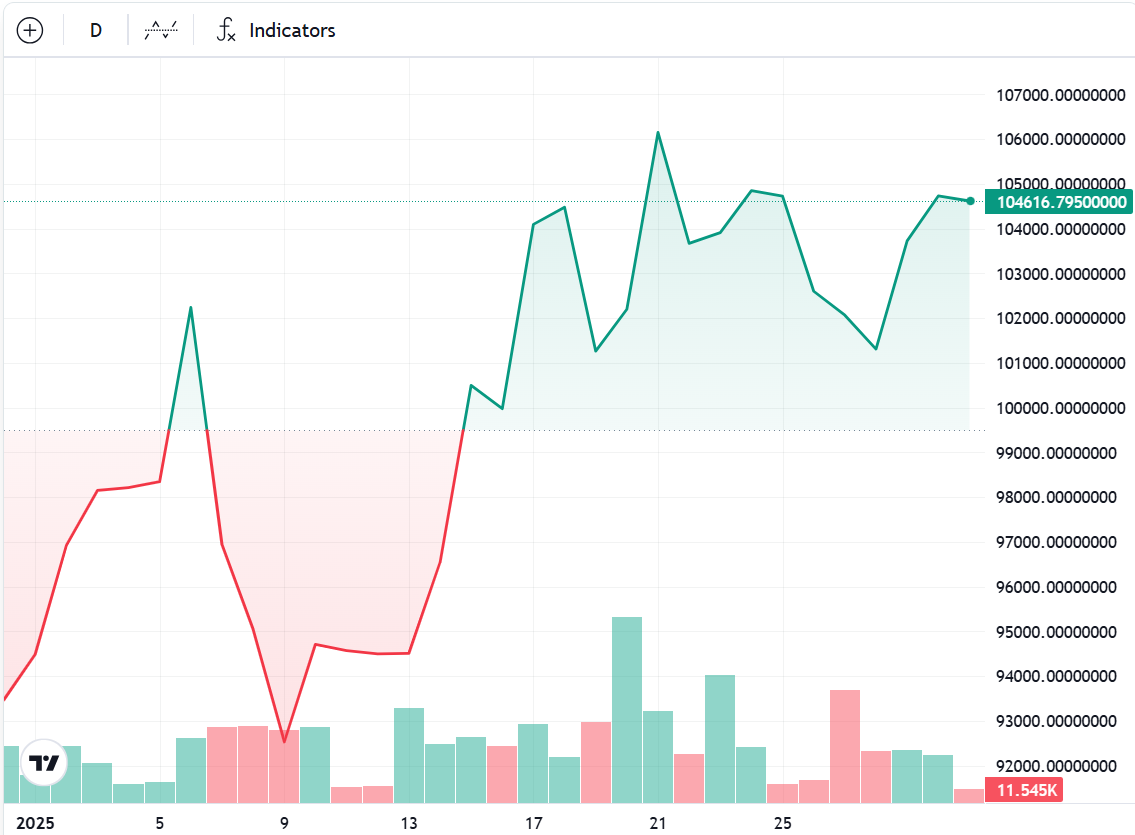1135x835 pixels.
Task: Open the timeframe selector labeled D
Action: [x=95, y=30]
